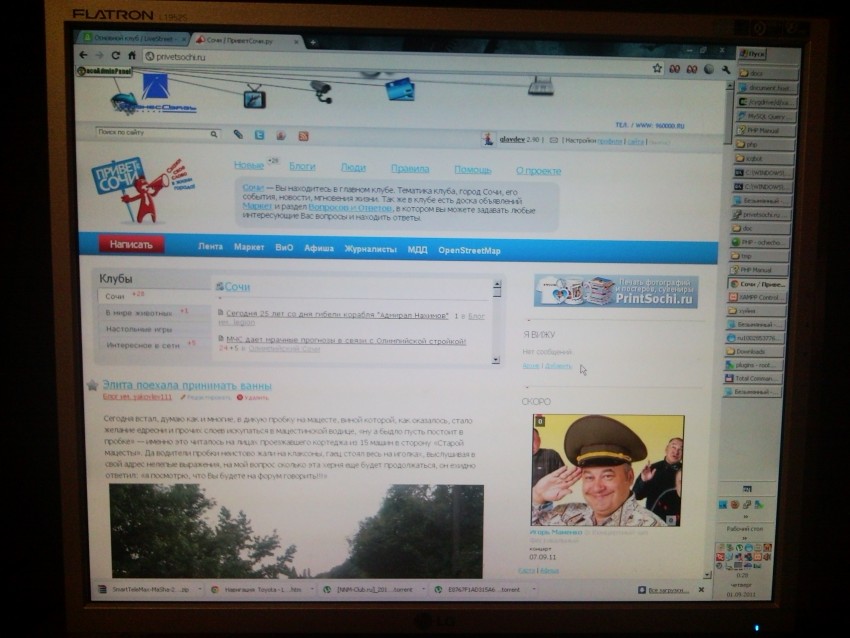Open the Windows Пуск start button
Image resolution: width=850 pixels, height=638 pixels.
[757, 54]
